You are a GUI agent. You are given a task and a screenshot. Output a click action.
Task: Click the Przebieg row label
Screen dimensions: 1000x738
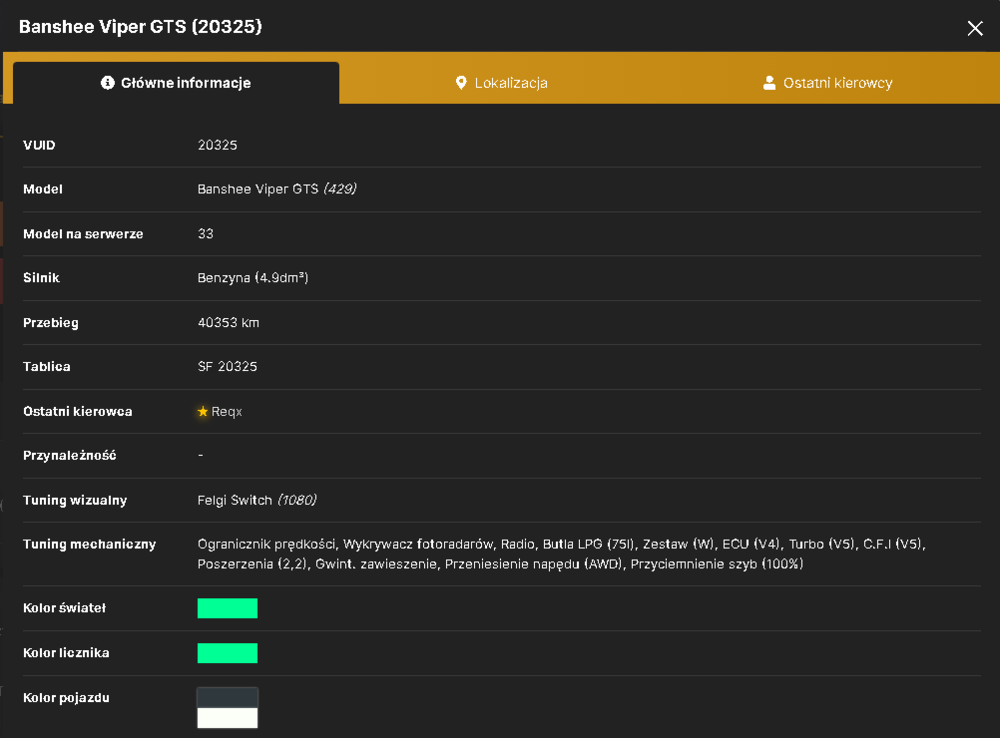point(51,322)
